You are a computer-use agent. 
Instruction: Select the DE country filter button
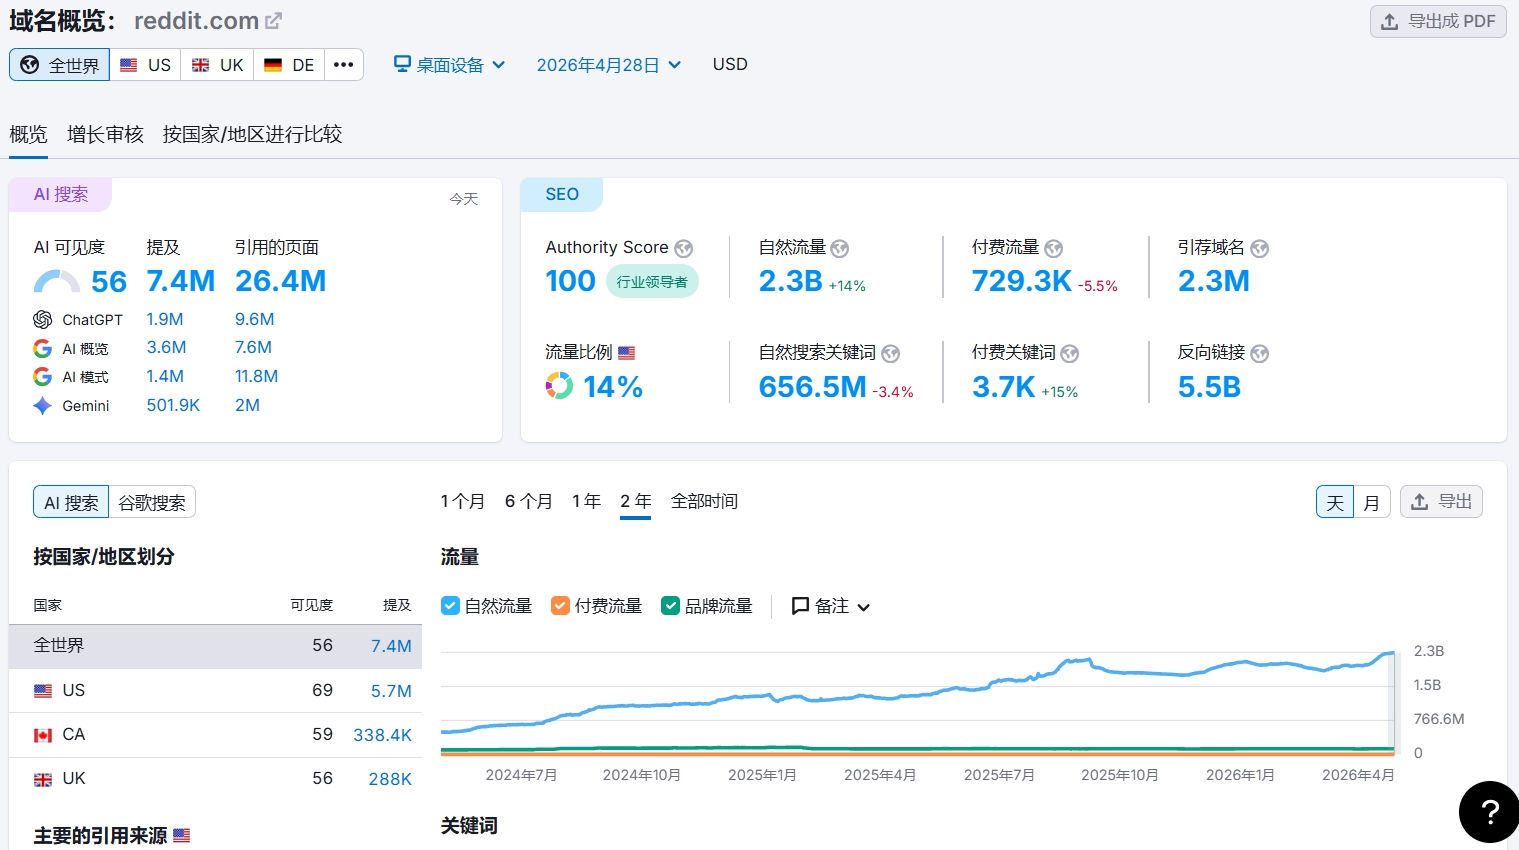(289, 65)
